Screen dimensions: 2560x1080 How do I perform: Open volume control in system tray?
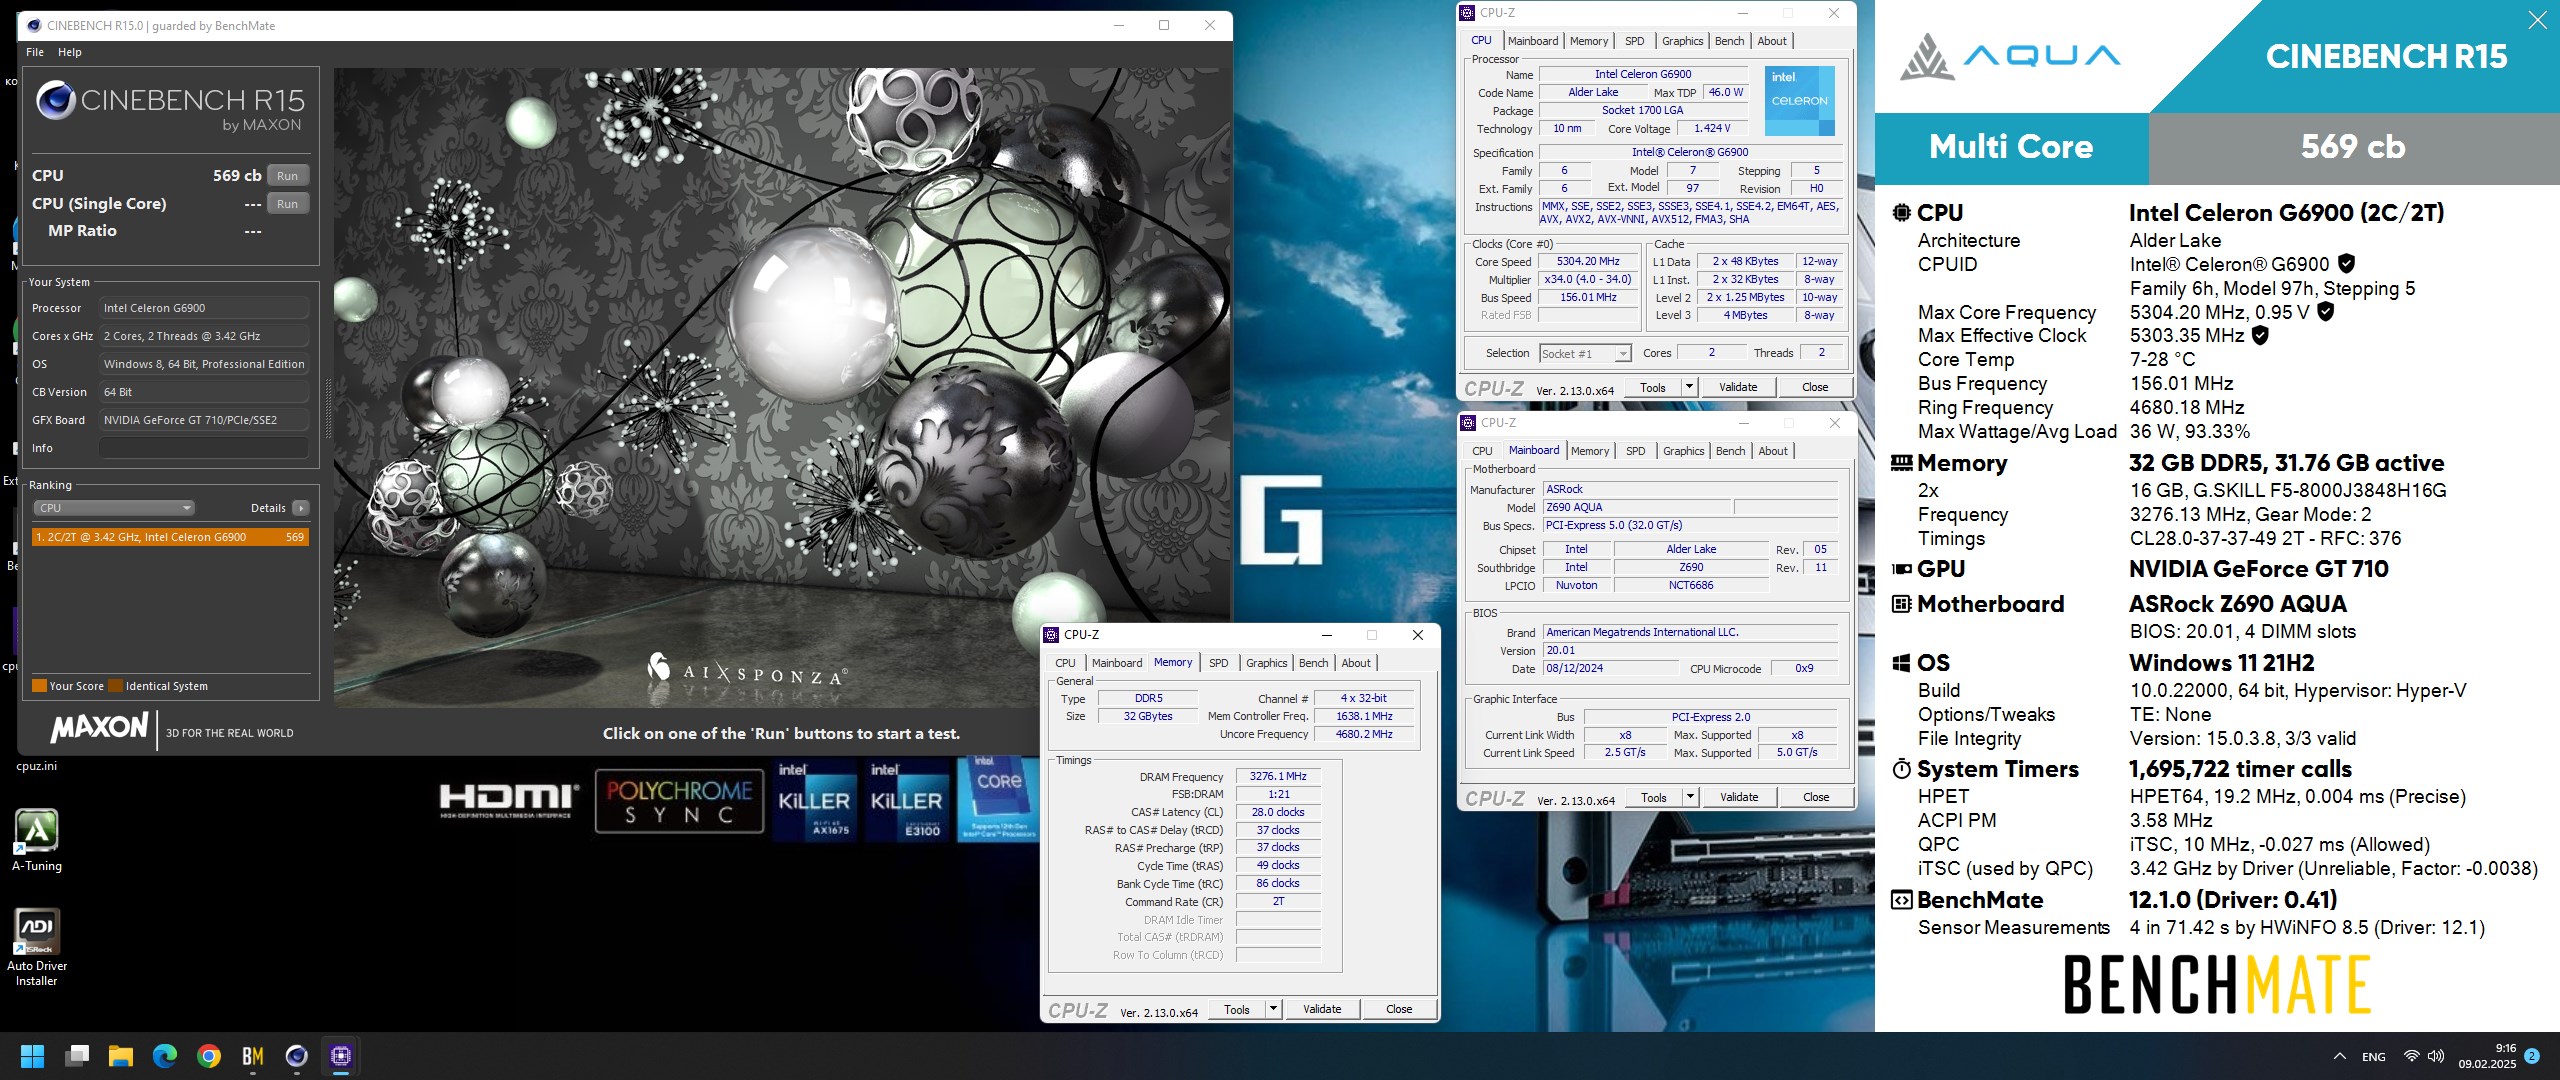(x=2436, y=1056)
